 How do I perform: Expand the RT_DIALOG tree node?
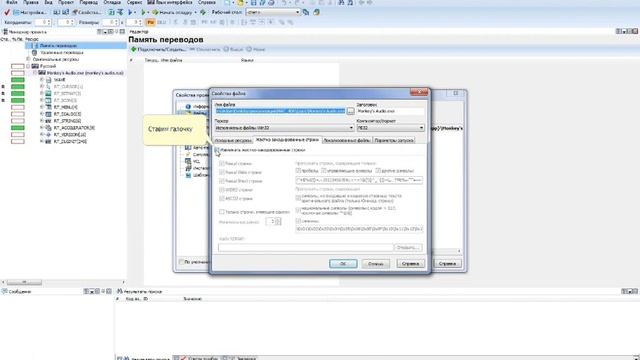pos(42,114)
